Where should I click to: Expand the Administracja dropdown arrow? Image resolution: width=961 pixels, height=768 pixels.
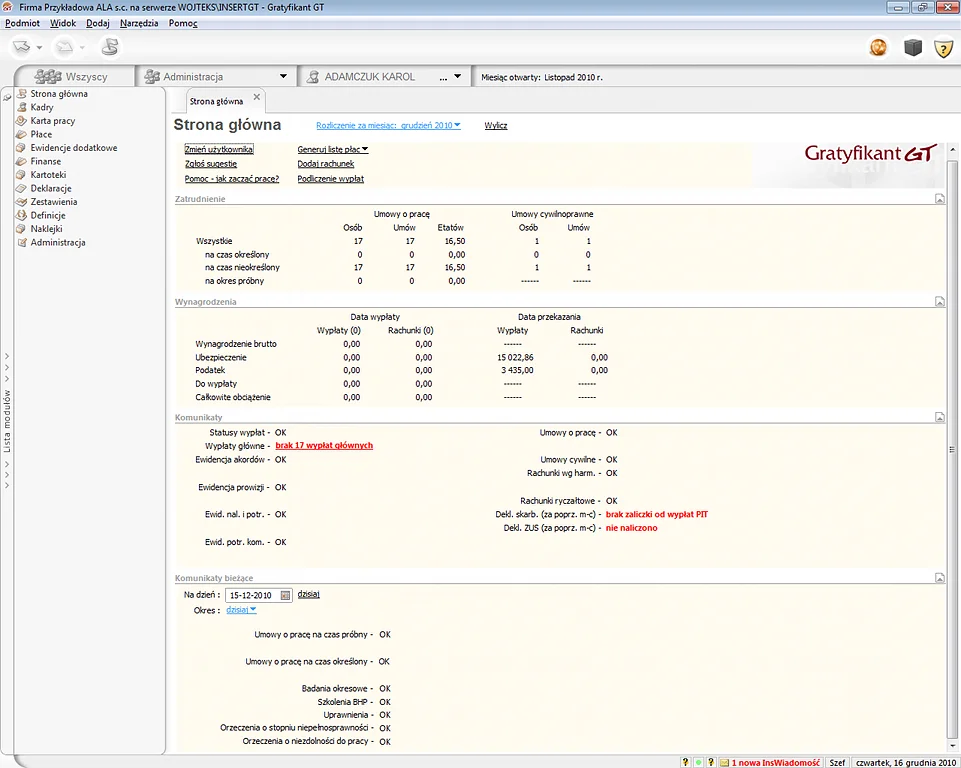click(x=283, y=77)
